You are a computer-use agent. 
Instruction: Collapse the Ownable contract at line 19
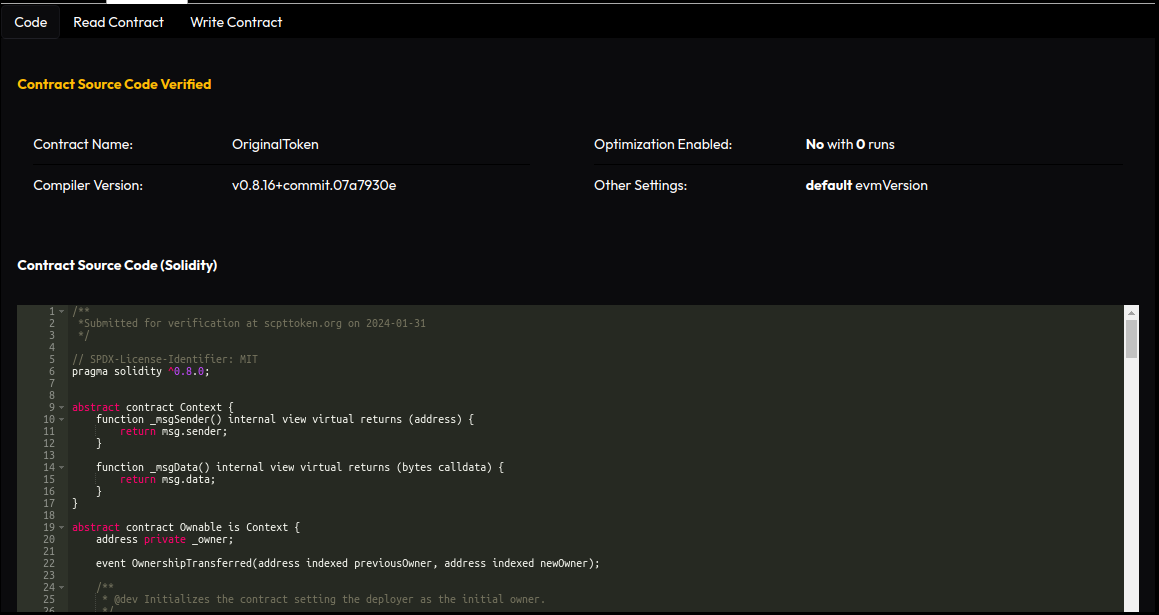point(61,528)
